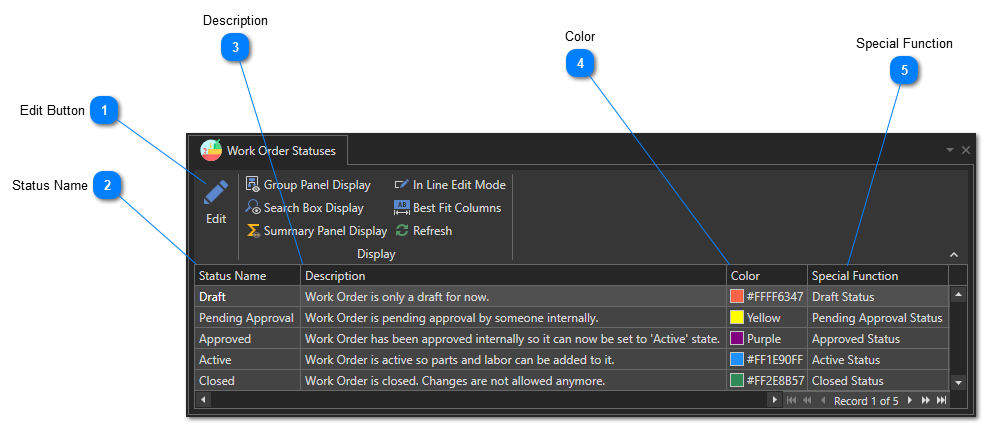Go to the first record in navigator
This screenshot has width=985, height=426.
[791, 401]
